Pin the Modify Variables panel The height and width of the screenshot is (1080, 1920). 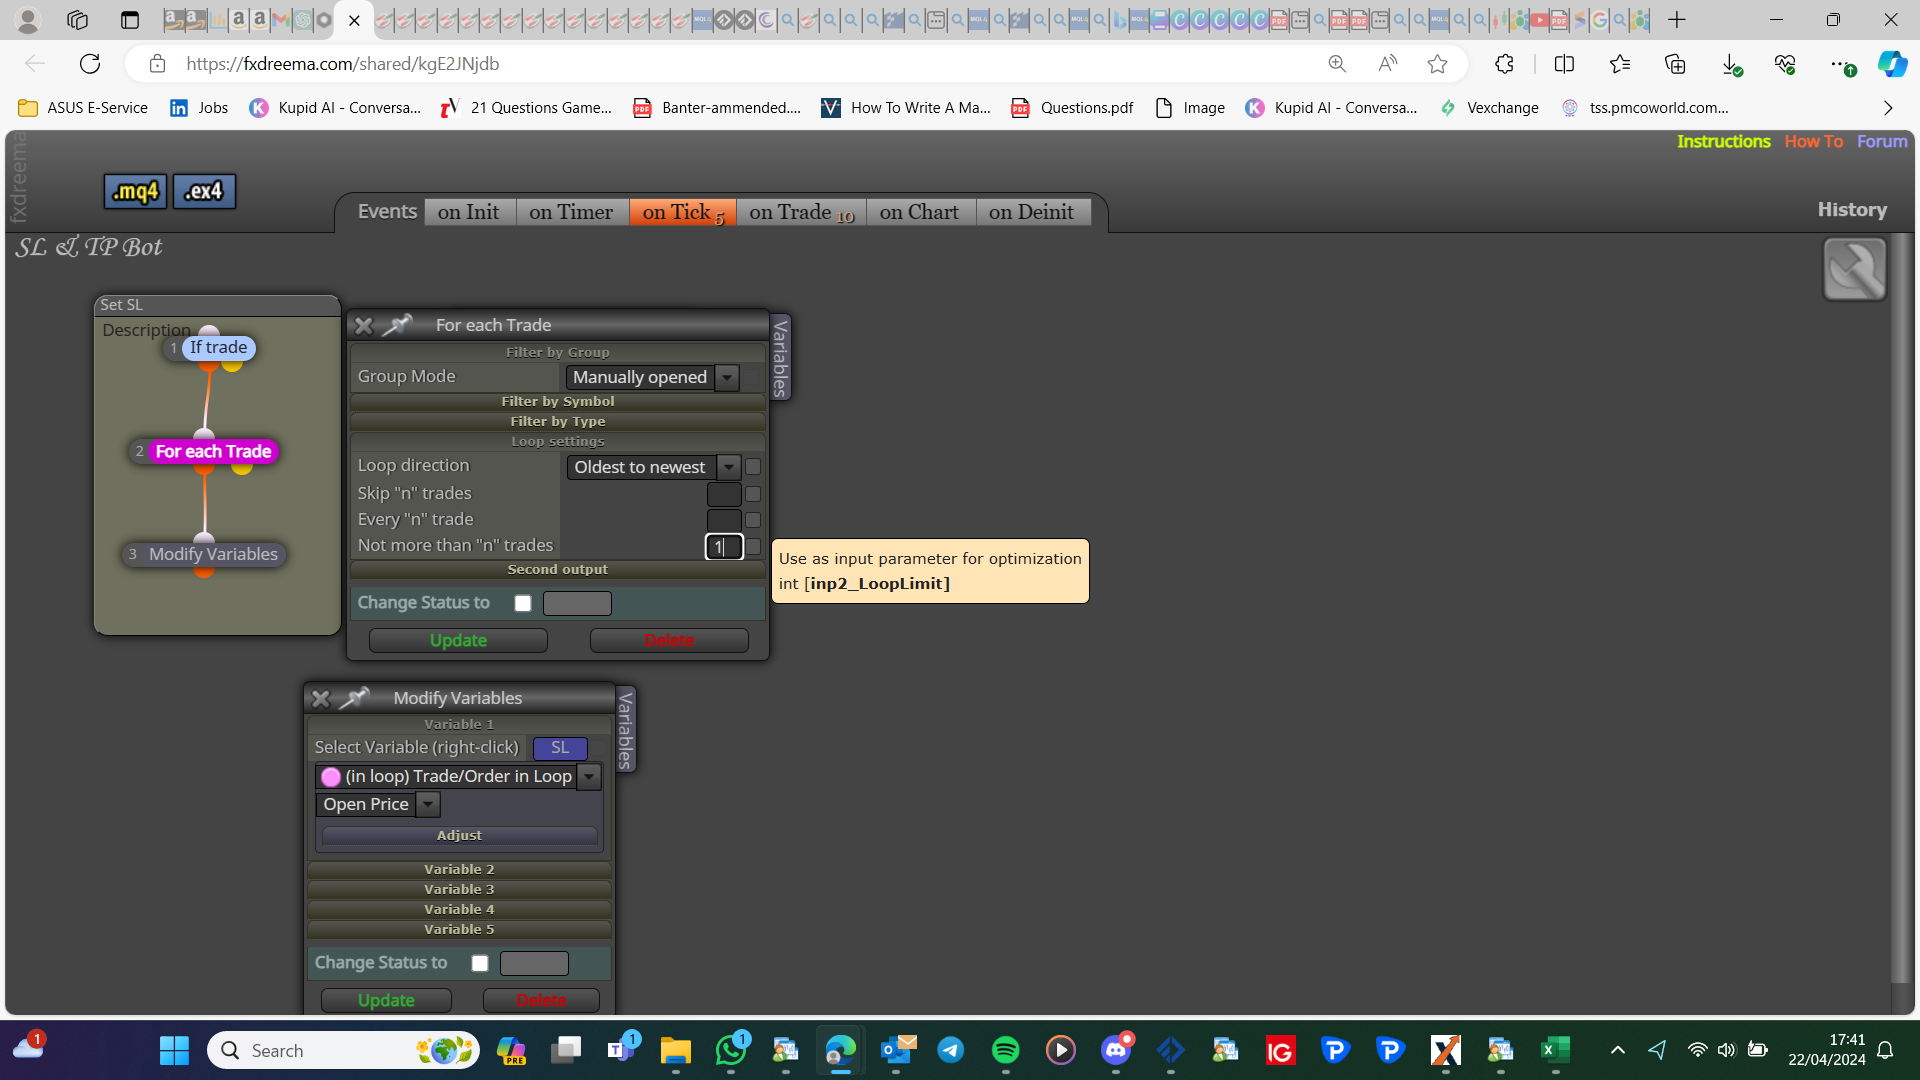(x=354, y=698)
